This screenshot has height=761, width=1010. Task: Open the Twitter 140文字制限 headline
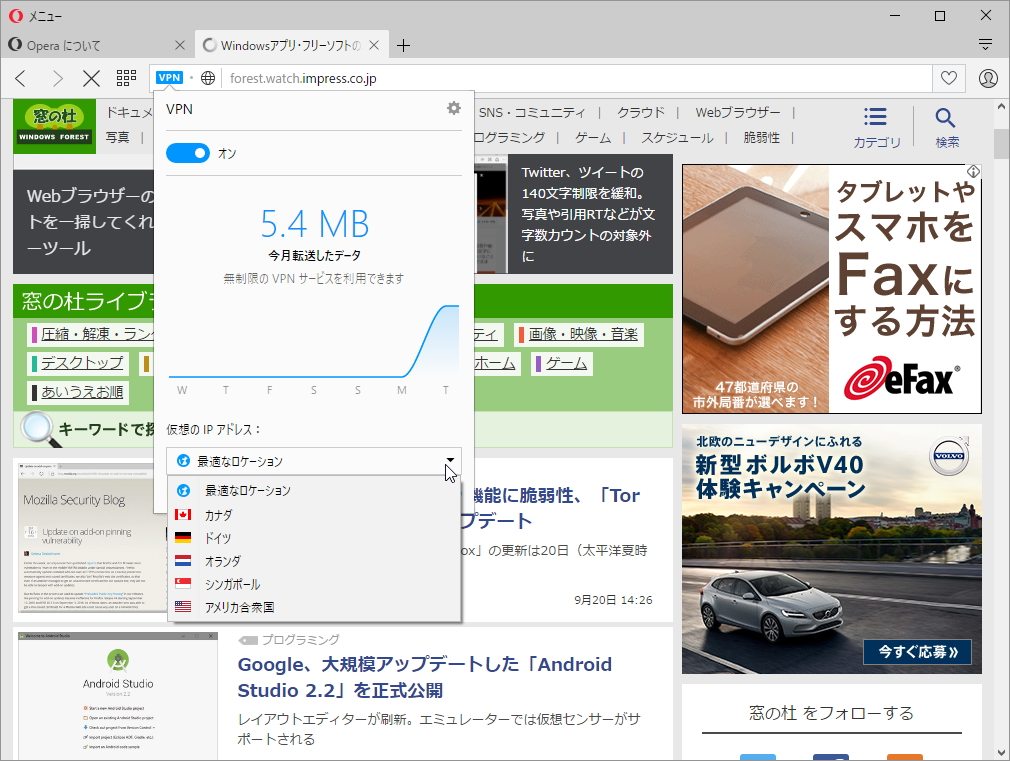(587, 214)
